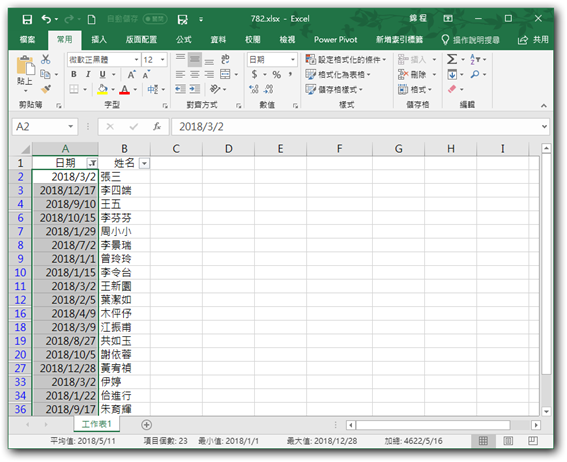Click the AutoSum sigma icon

click(452, 59)
